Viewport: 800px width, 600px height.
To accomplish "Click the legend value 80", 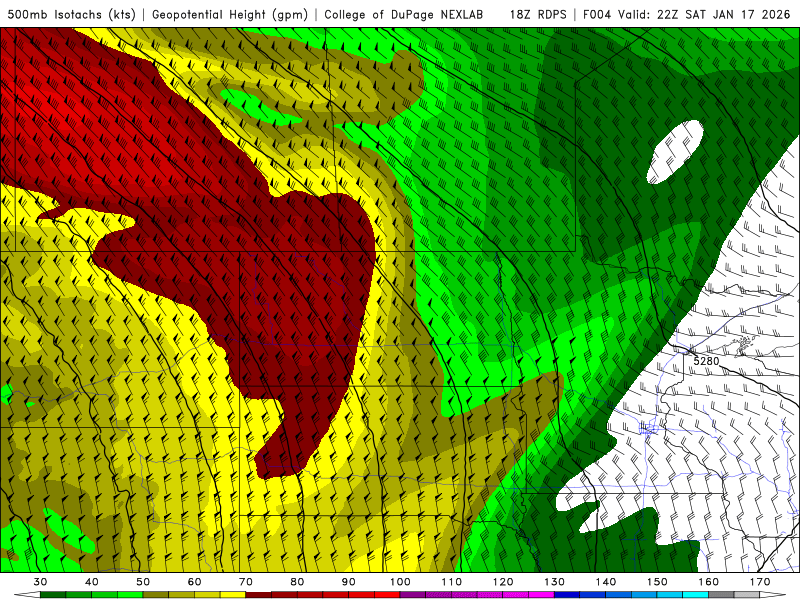I will click(x=297, y=582).
